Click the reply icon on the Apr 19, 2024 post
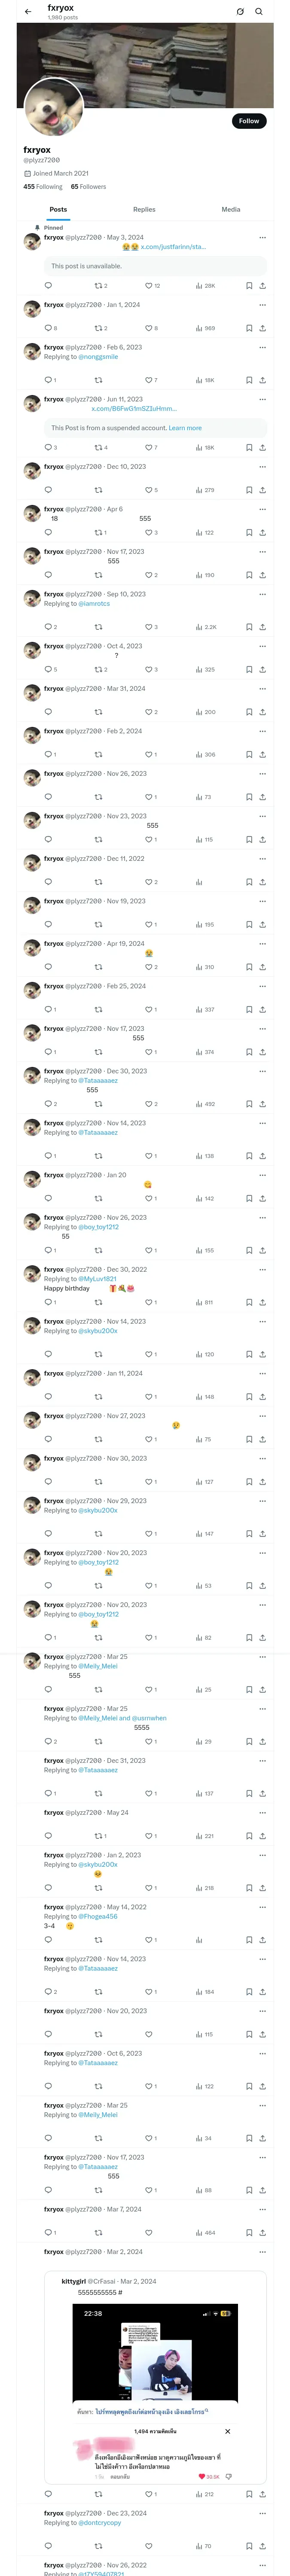 (48, 967)
